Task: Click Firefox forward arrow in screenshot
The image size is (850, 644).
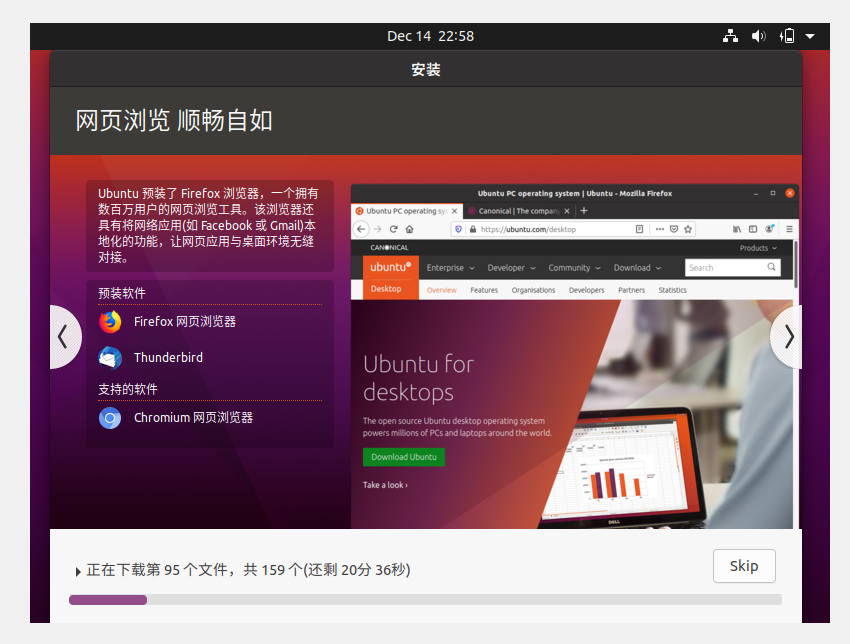Action: [378, 229]
